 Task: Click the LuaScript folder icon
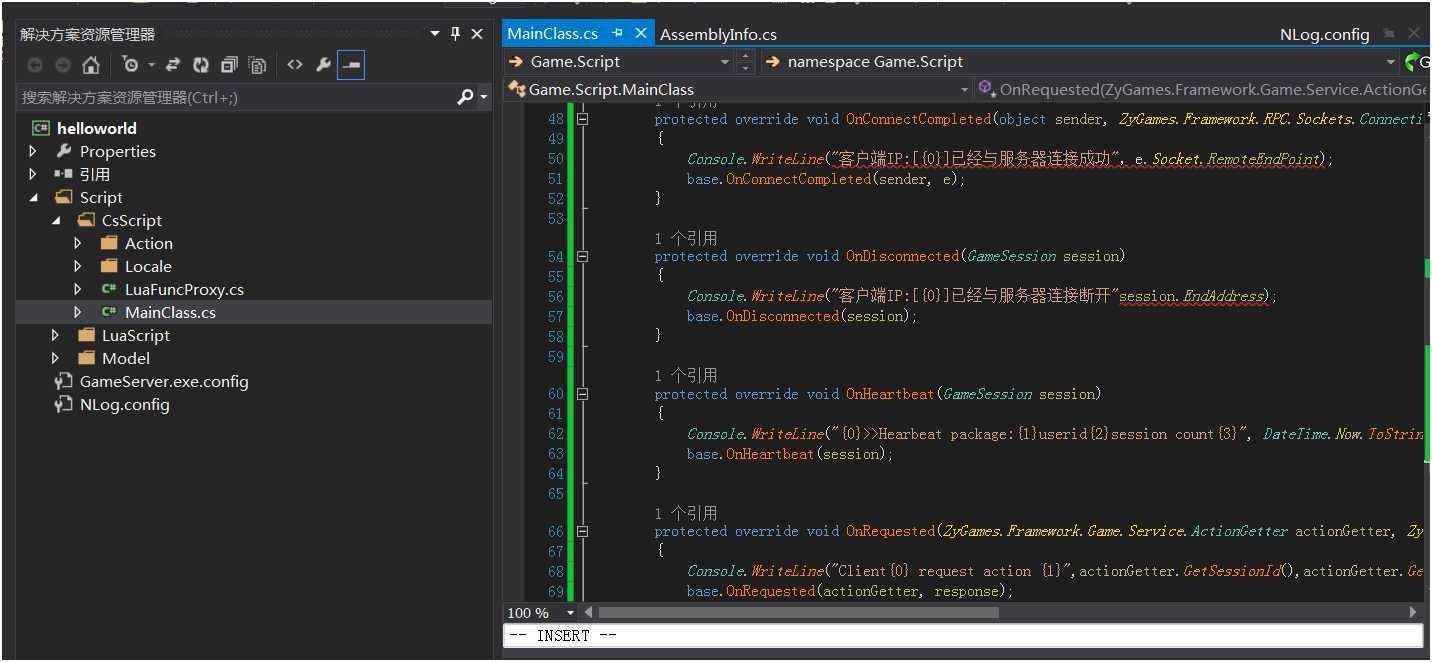pyautogui.click(x=86, y=335)
